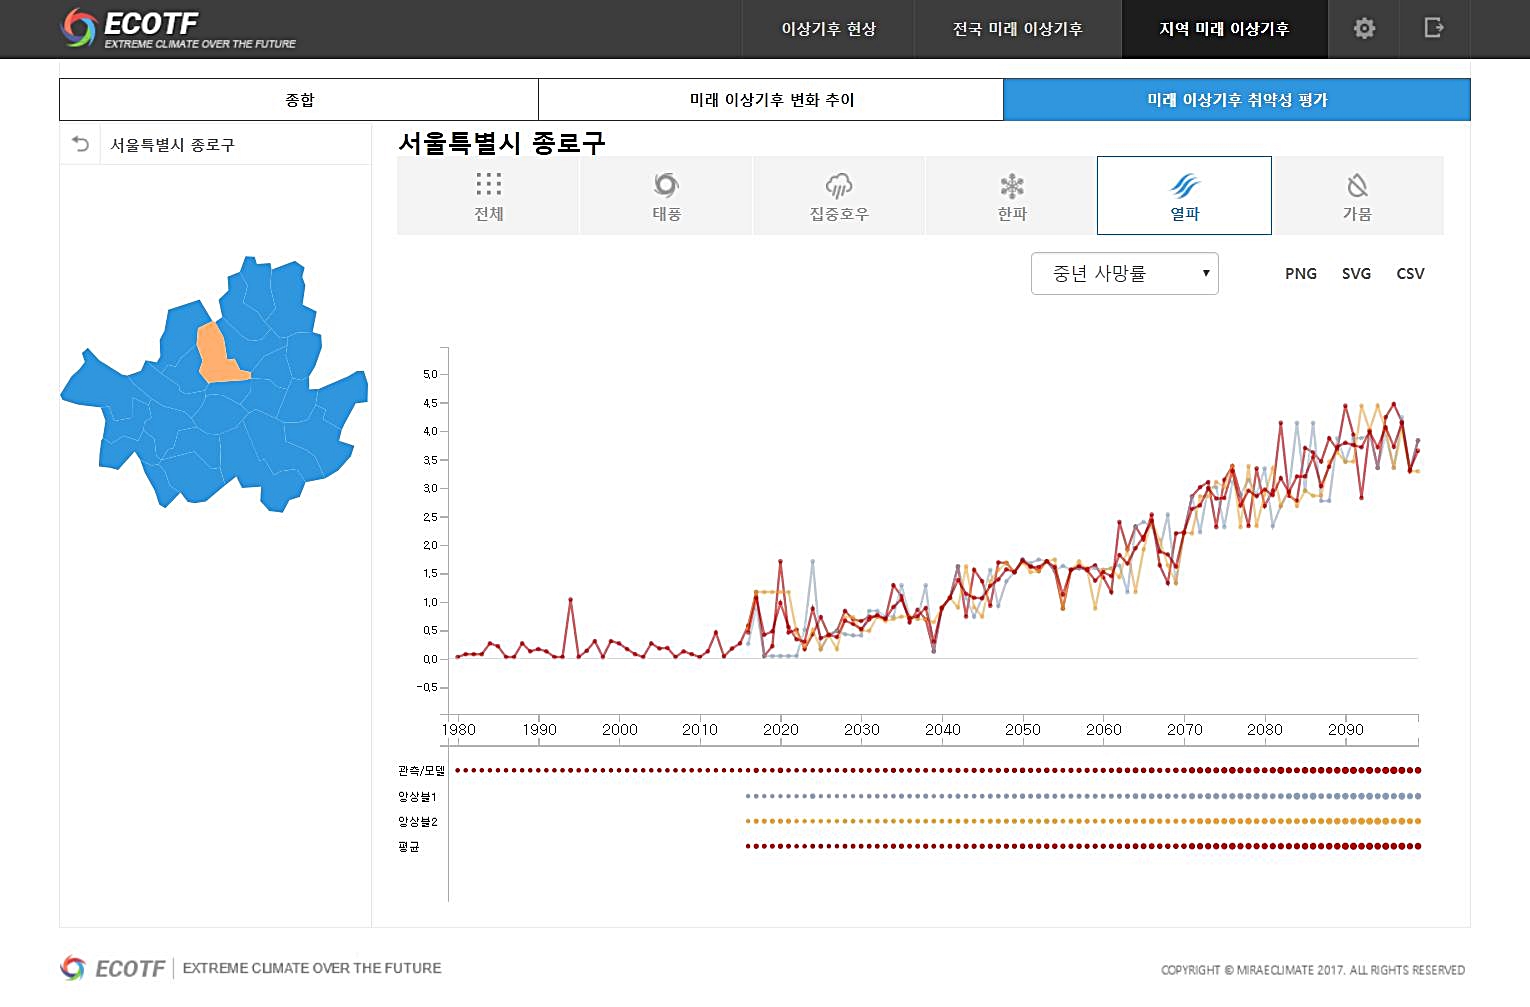Screen dimensions: 1530x1007
Task: Toggle the 관측/모델 series in legend
Action: click(421, 771)
